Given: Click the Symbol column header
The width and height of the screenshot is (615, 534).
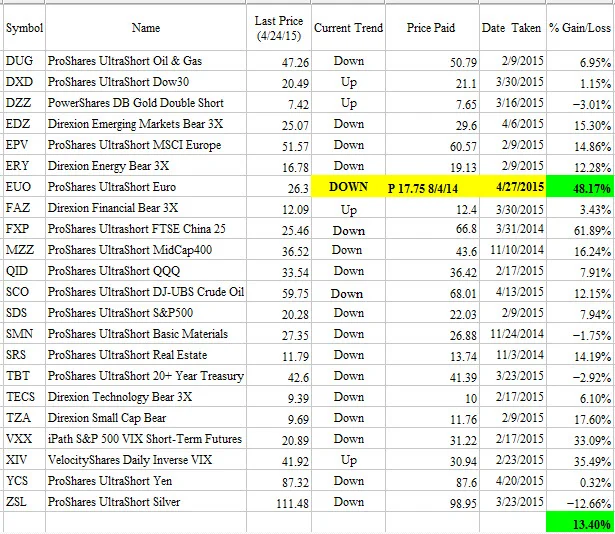Looking at the screenshot, I should (x=24, y=28).
